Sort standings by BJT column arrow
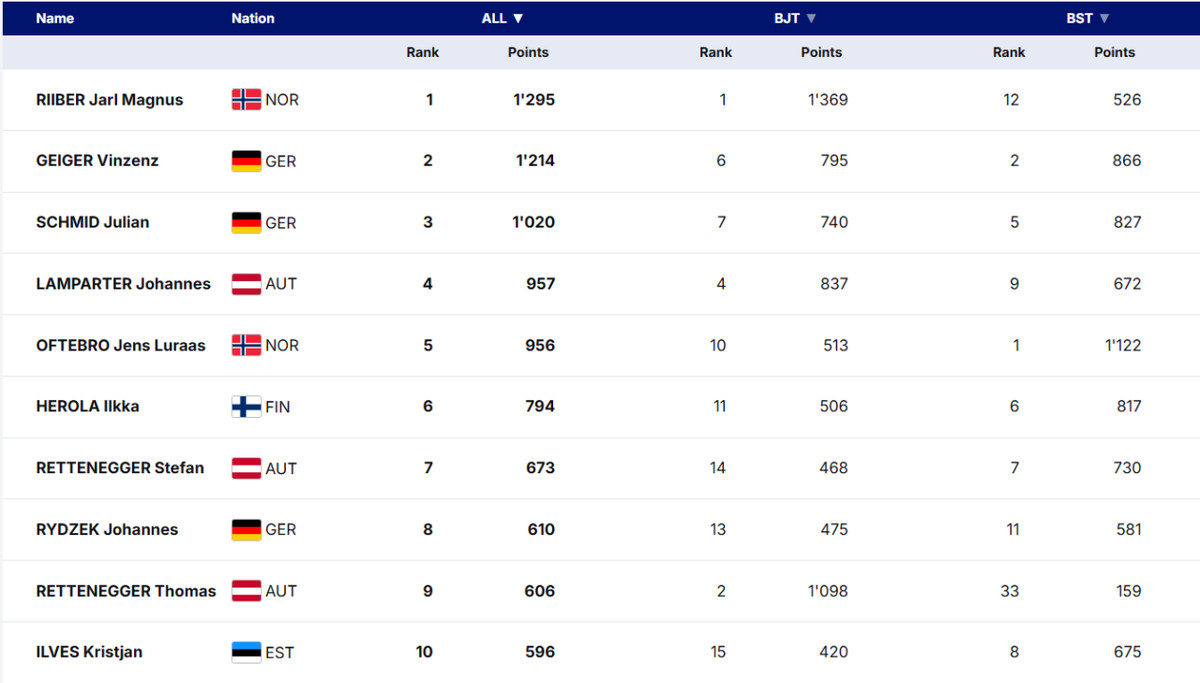 [x=811, y=18]
